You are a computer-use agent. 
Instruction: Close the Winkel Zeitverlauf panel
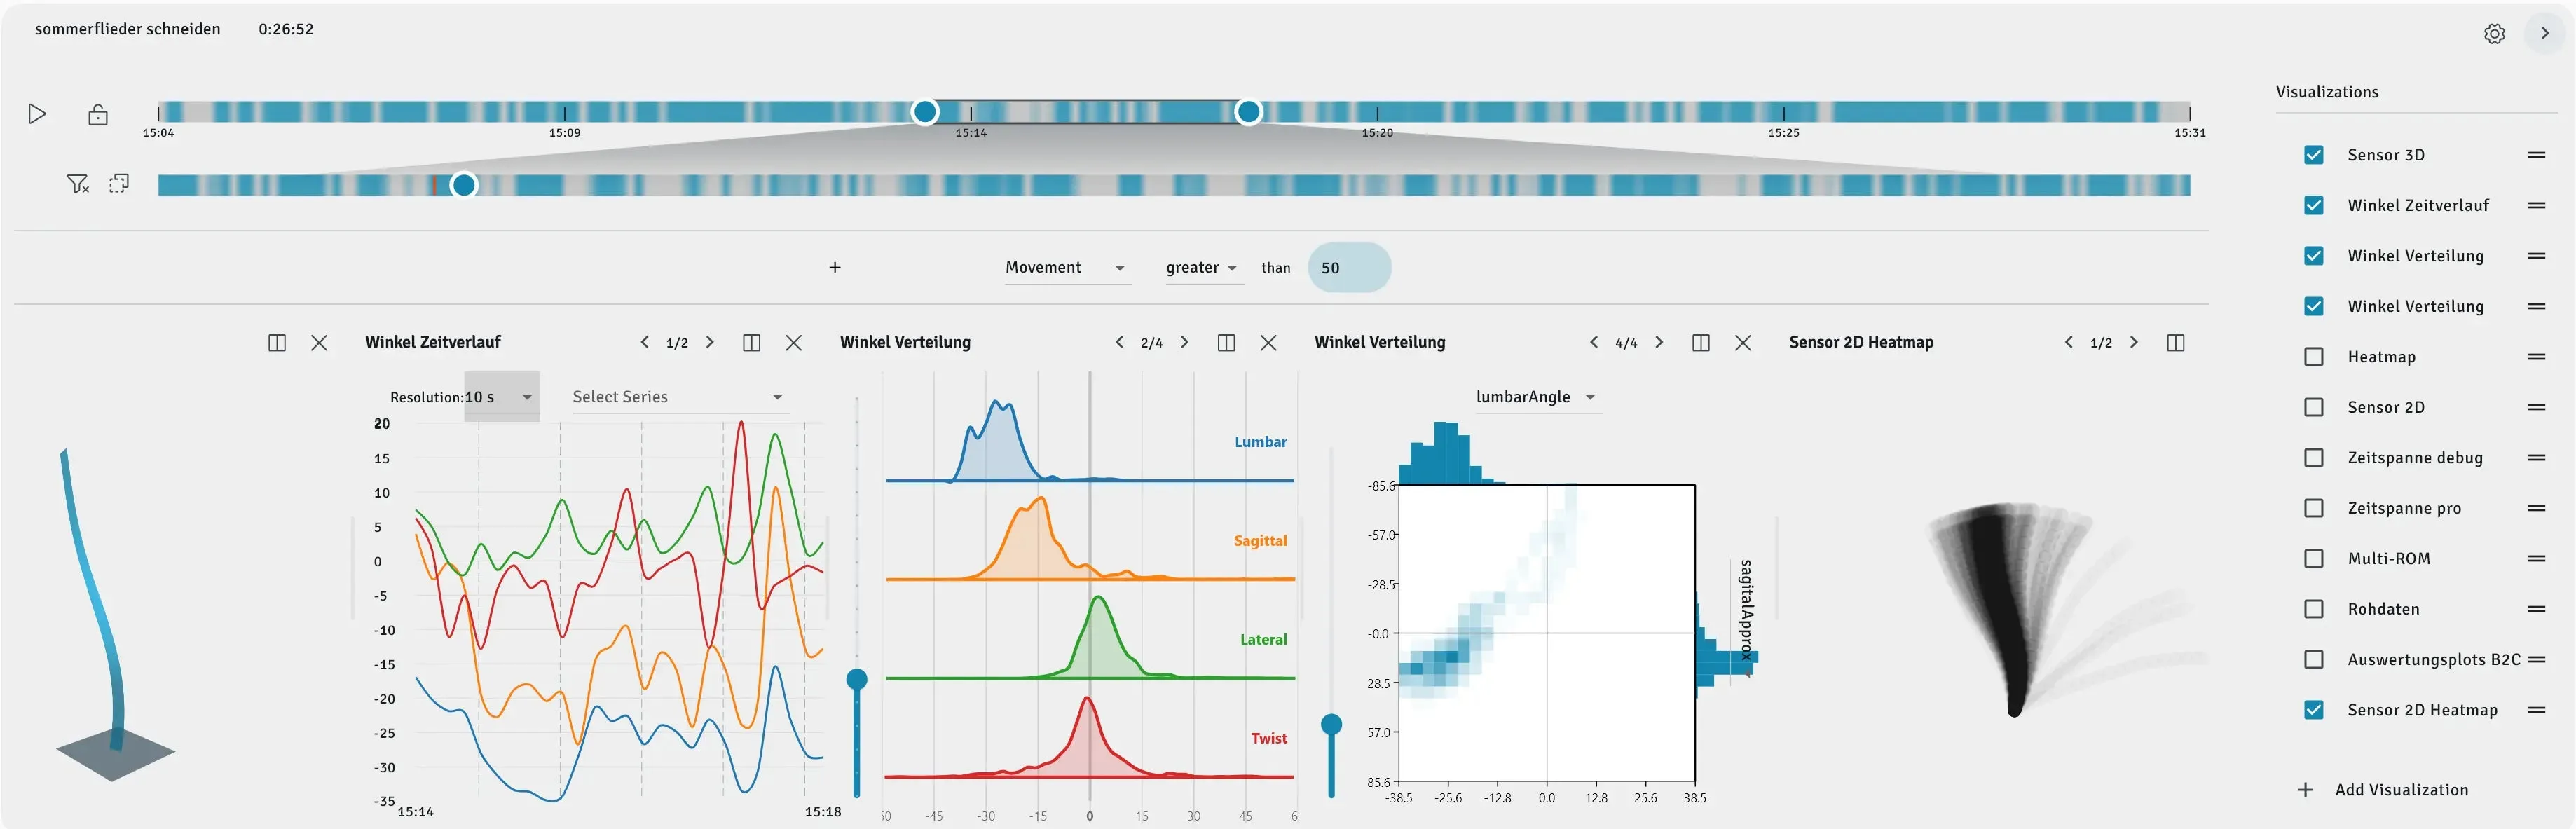794,343
